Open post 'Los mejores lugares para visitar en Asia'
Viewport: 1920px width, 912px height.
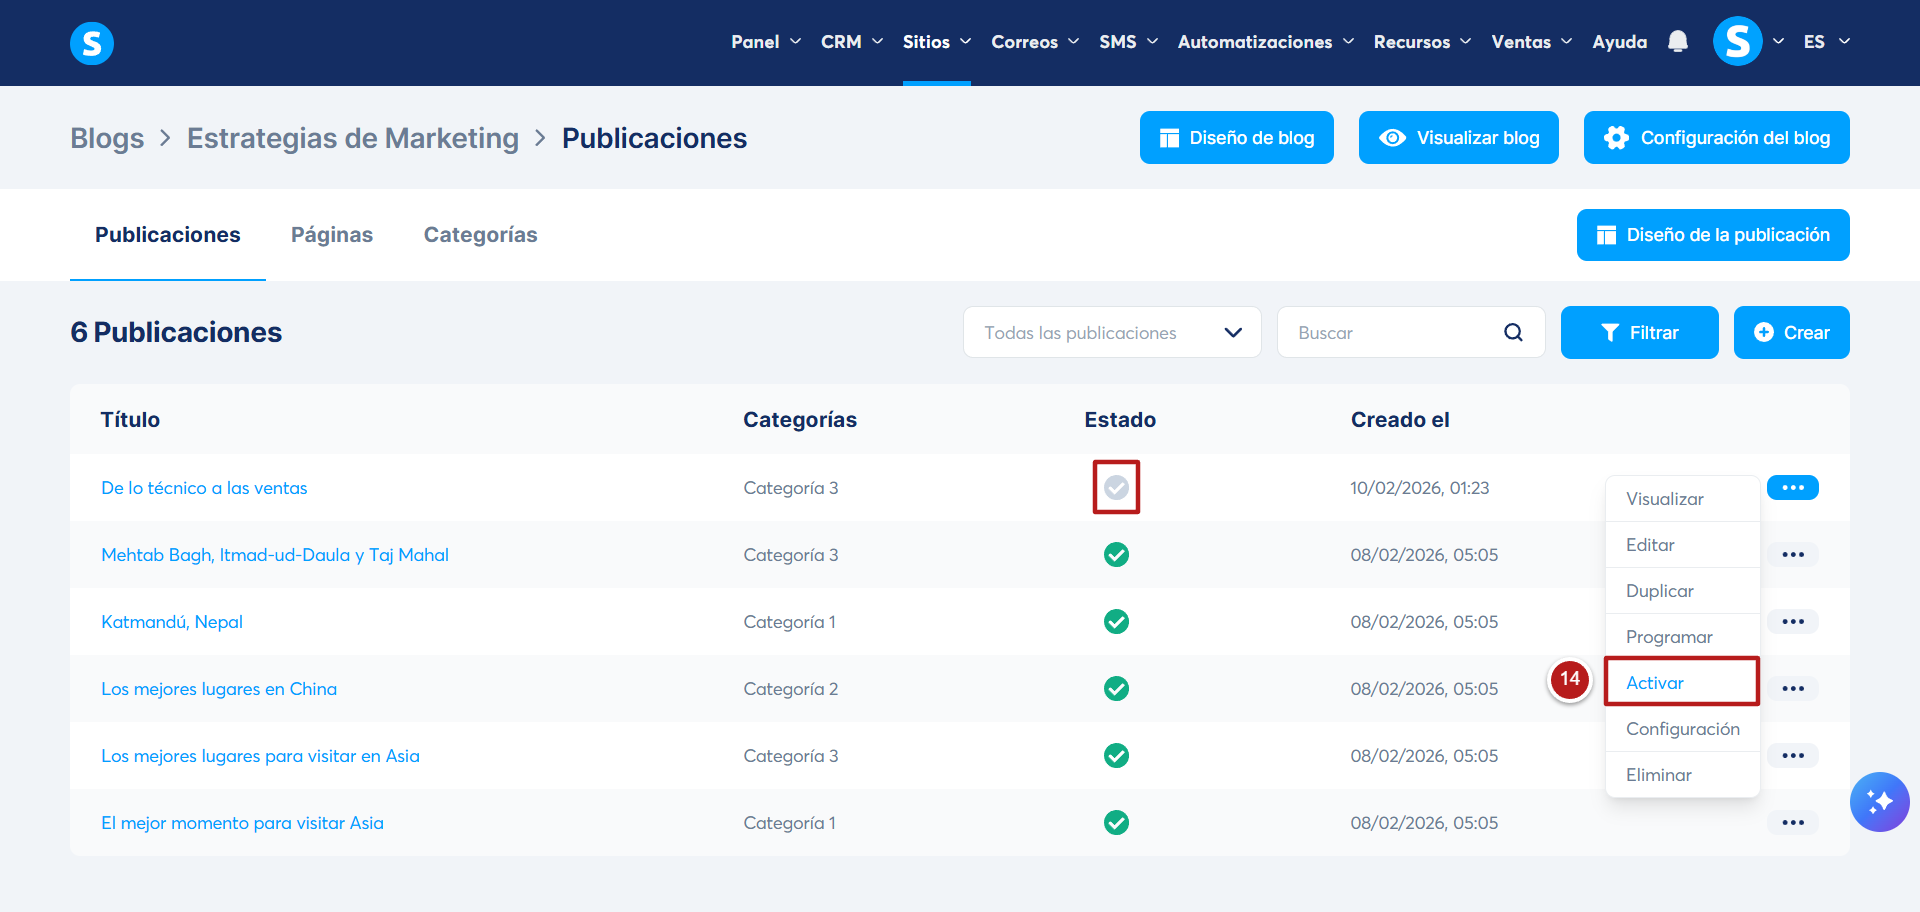[x=260, y=756]
